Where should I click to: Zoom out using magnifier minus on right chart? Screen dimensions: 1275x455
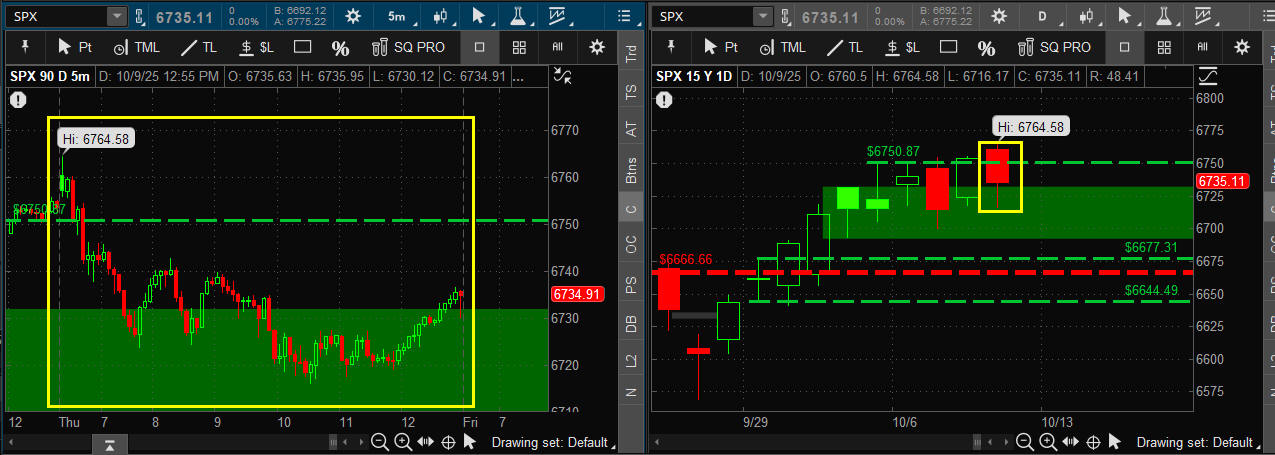click(1025, 442)
